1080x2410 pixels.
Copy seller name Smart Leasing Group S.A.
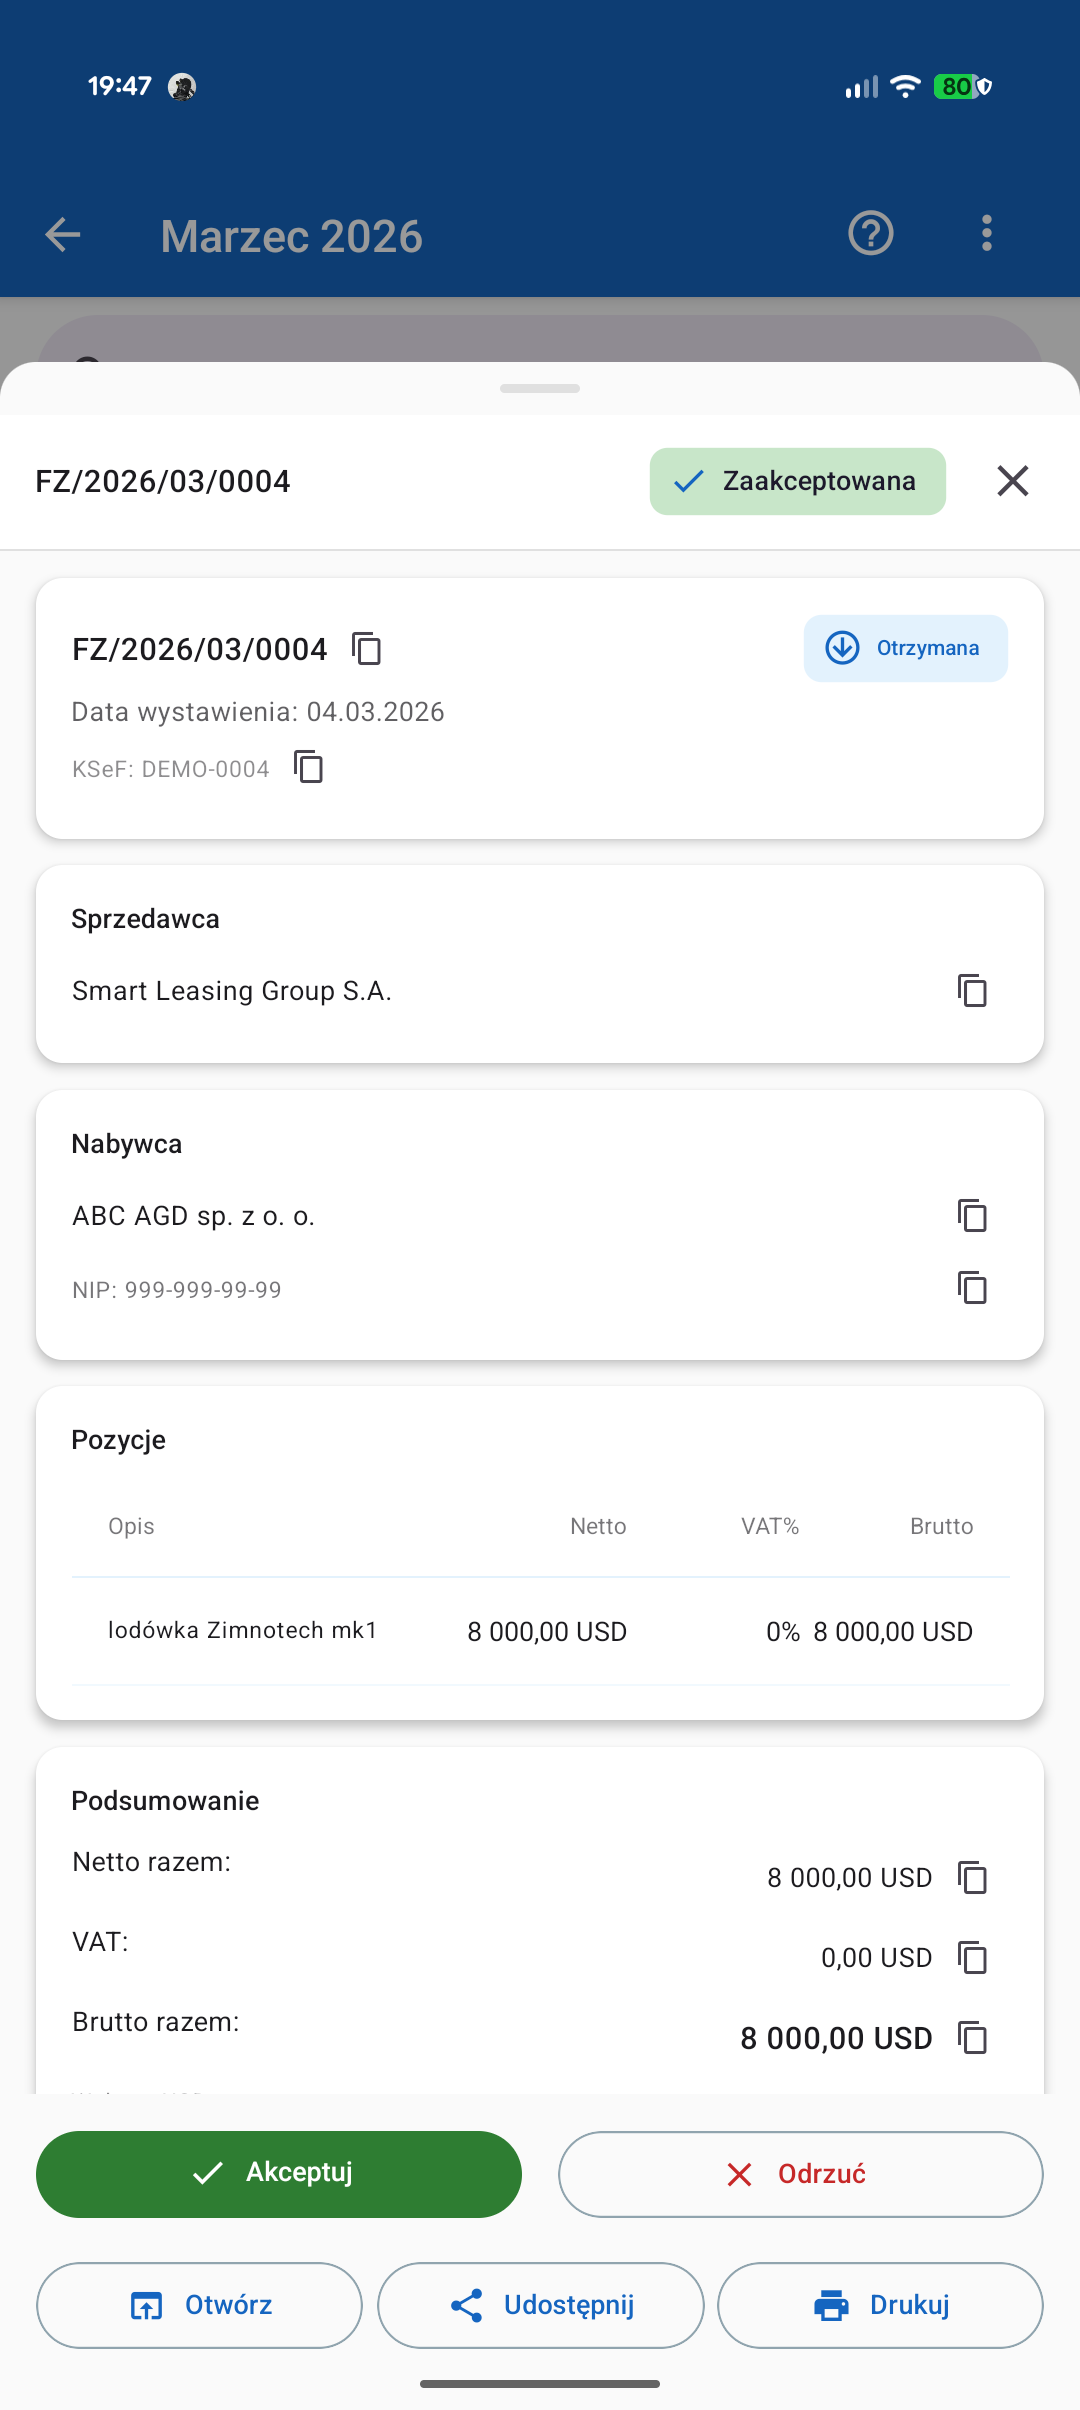(972, 991)
